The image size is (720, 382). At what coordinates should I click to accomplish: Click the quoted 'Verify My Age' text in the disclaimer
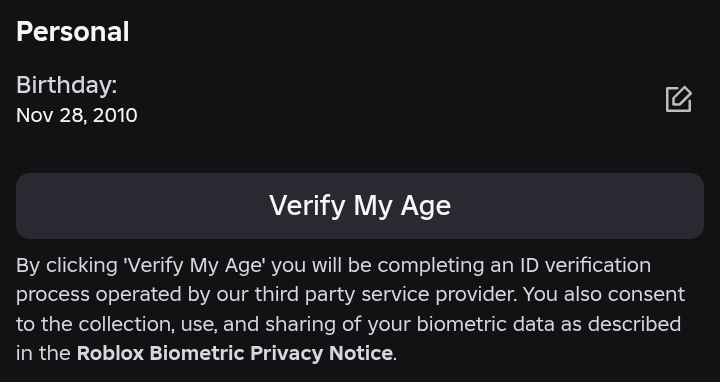[194, 266]
